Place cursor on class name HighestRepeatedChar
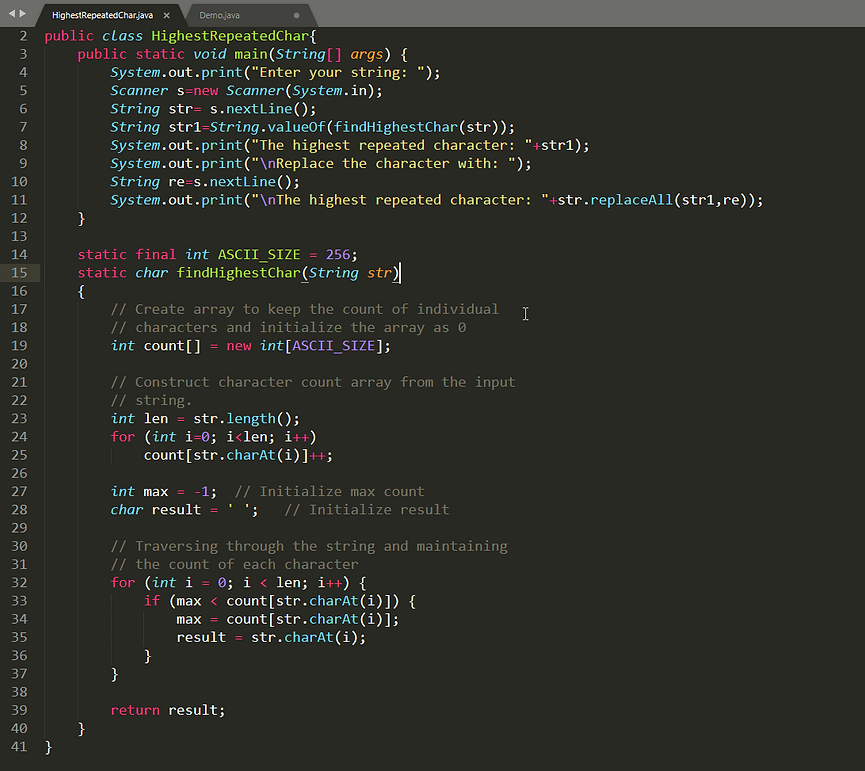Image resolution: width=865 pixels, height=771 pixels. (230, 36)
